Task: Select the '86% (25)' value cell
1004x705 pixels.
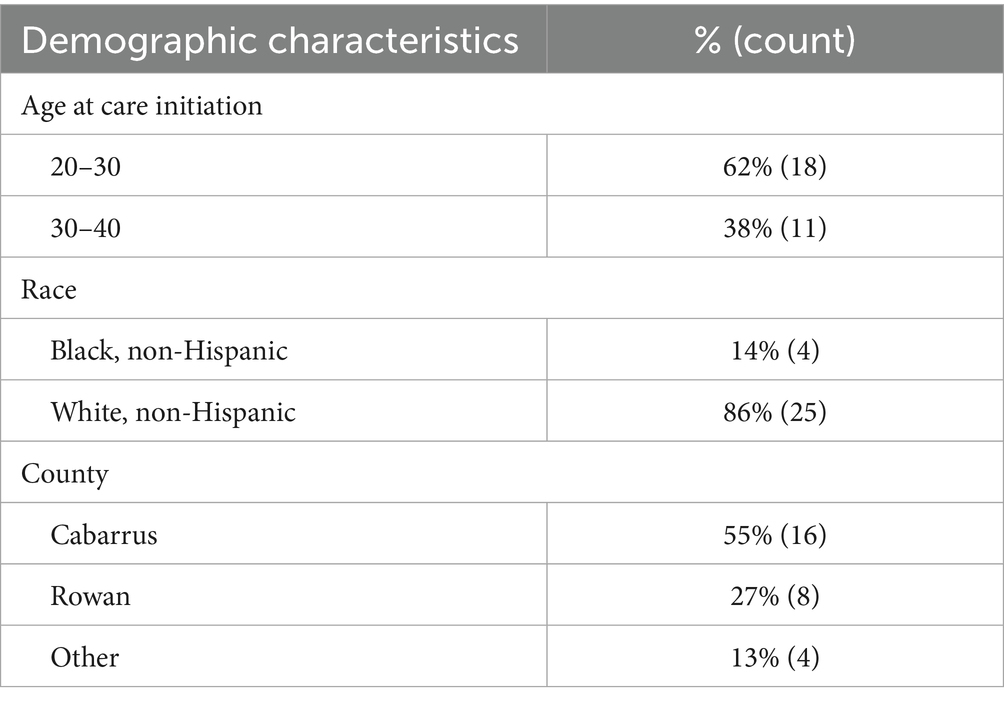Action: pos(775,411)
